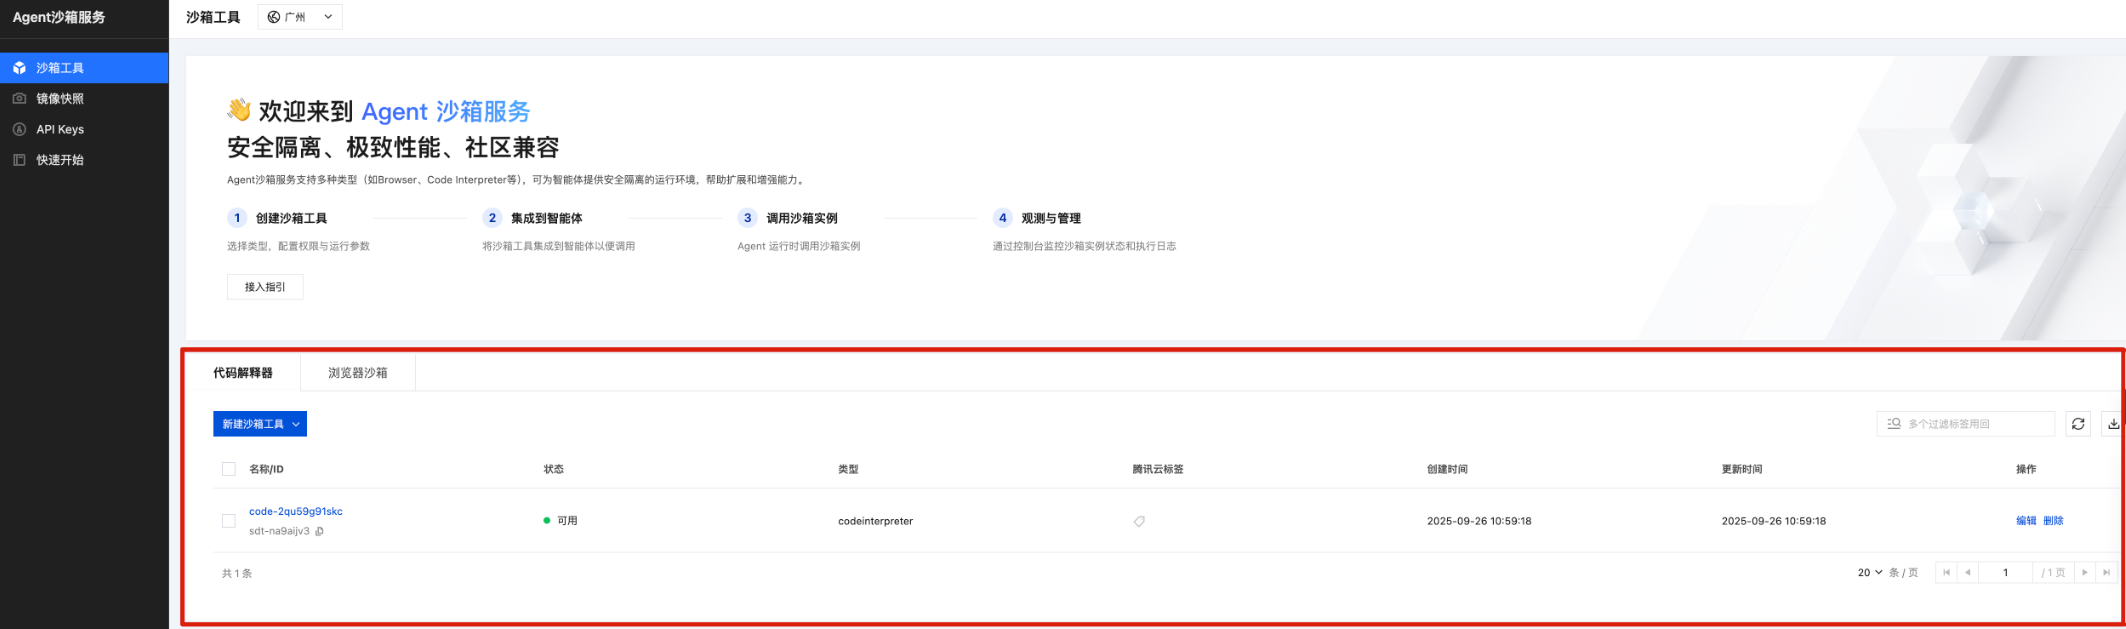Copy the ID sdt-na9aijv3
2126x629 pixels.
320,532
